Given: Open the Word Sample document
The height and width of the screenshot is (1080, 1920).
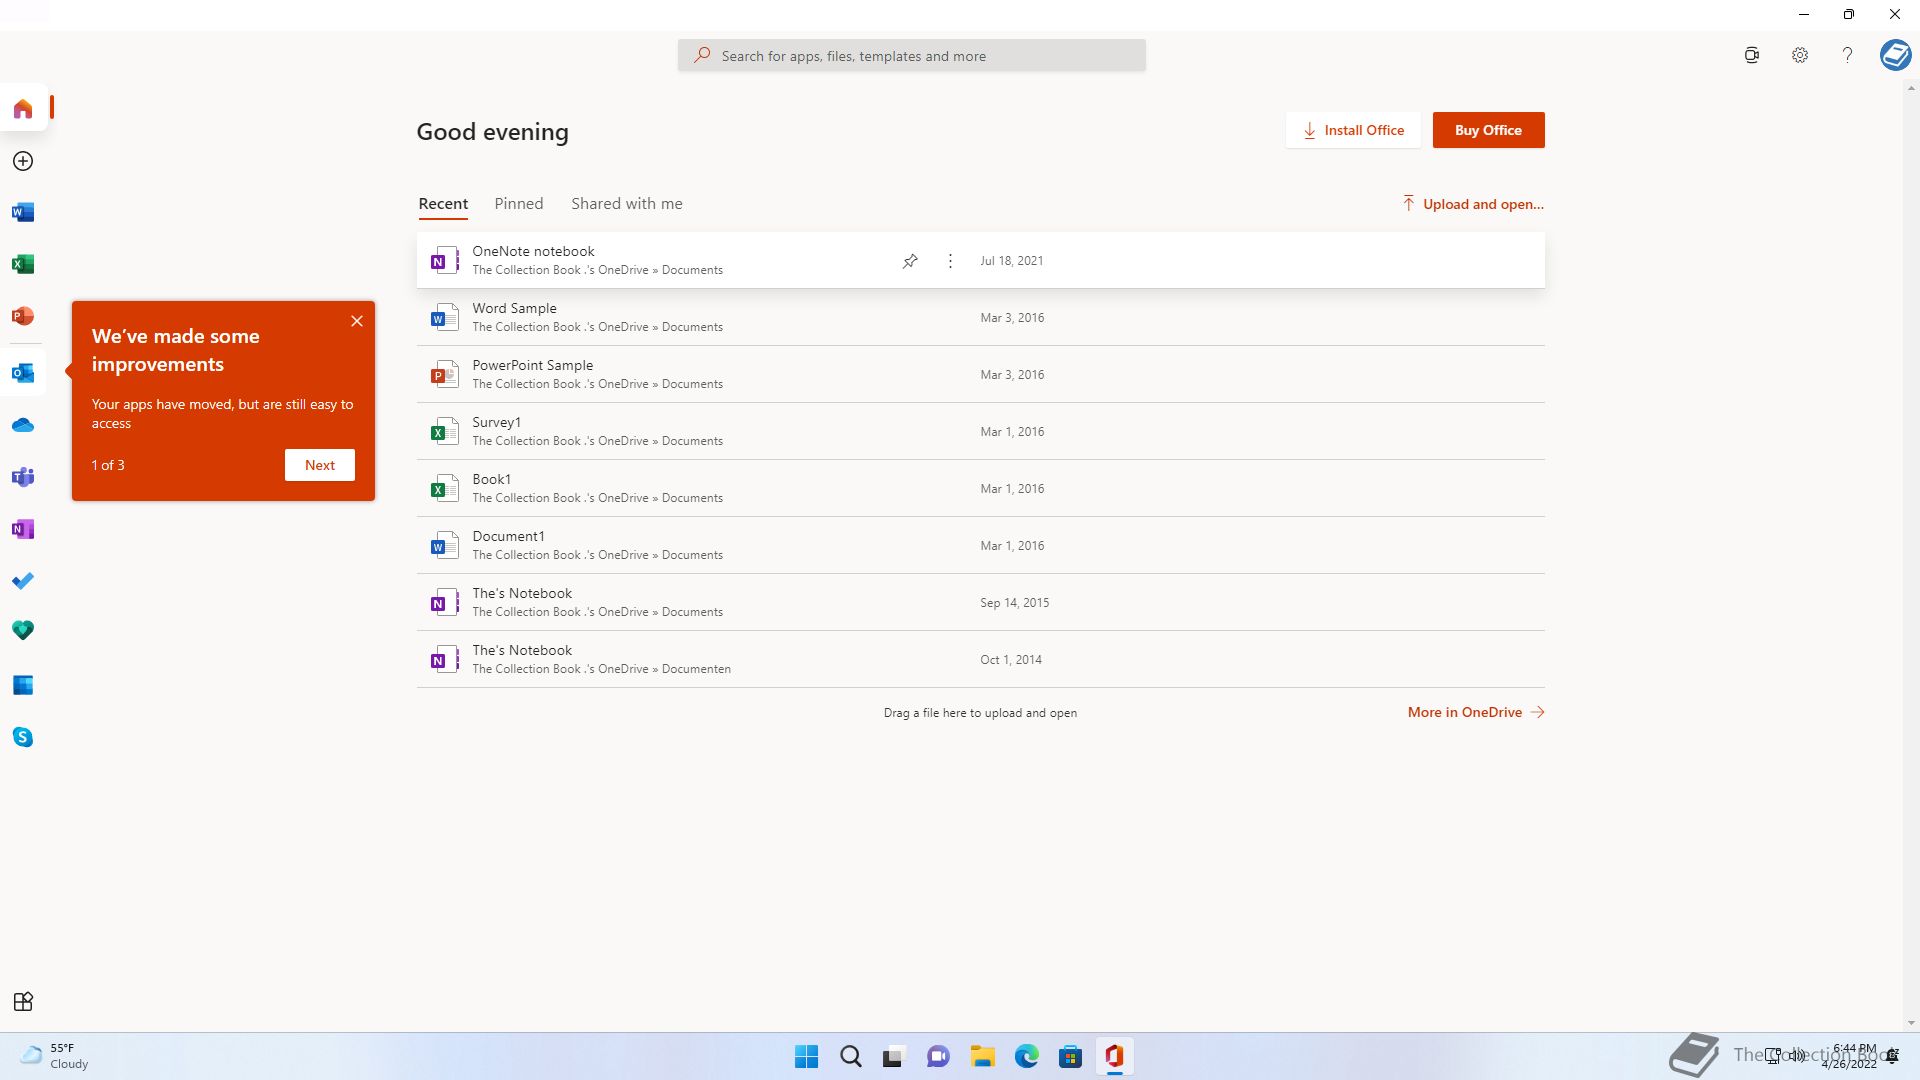Looking at the screenshot, I should (x=980, y=318).
